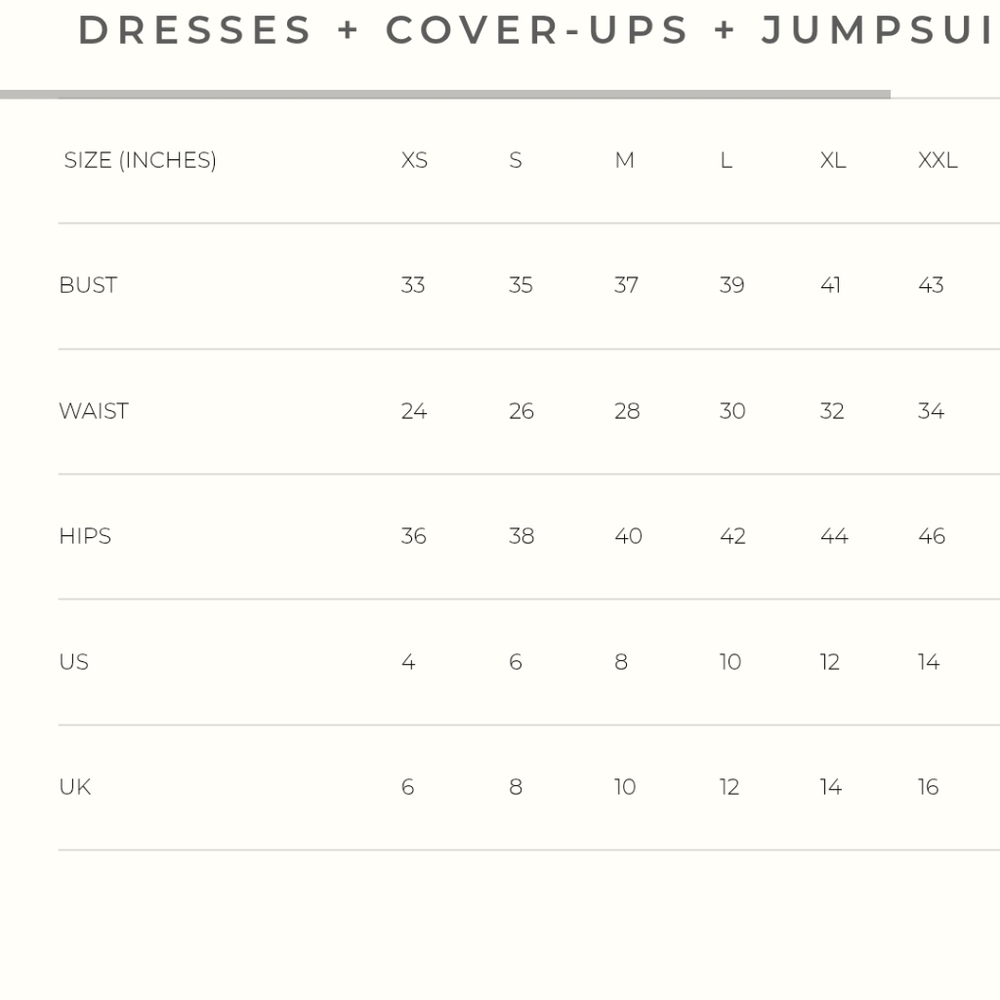
Task: Click UK size 16 for XXL
Action: click(928, 786)
